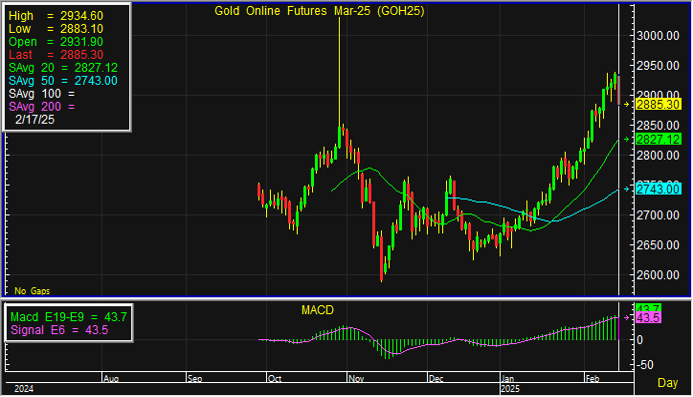Click the Feb month label on time axis
693x397 pixels.
(592, 378)
